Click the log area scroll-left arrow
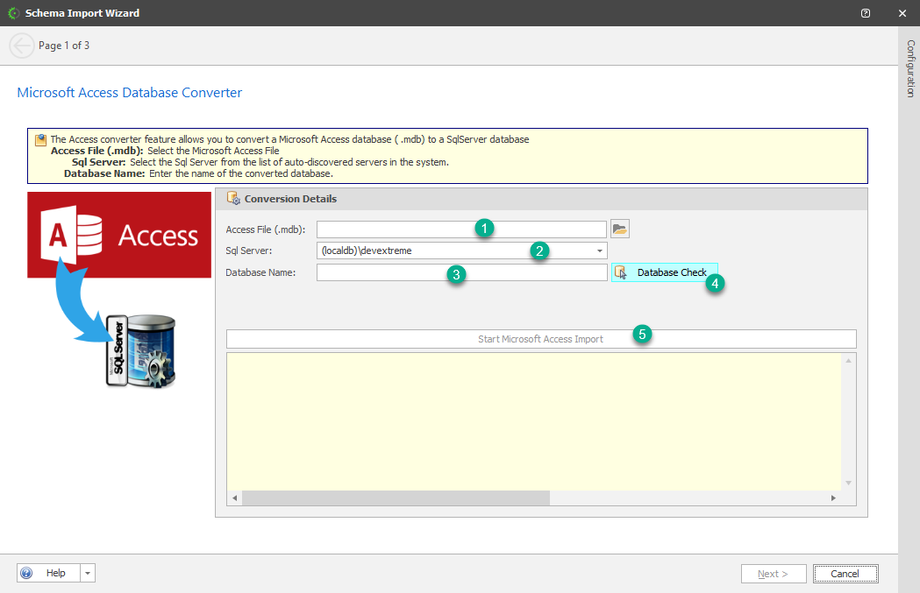 [235, 498]
